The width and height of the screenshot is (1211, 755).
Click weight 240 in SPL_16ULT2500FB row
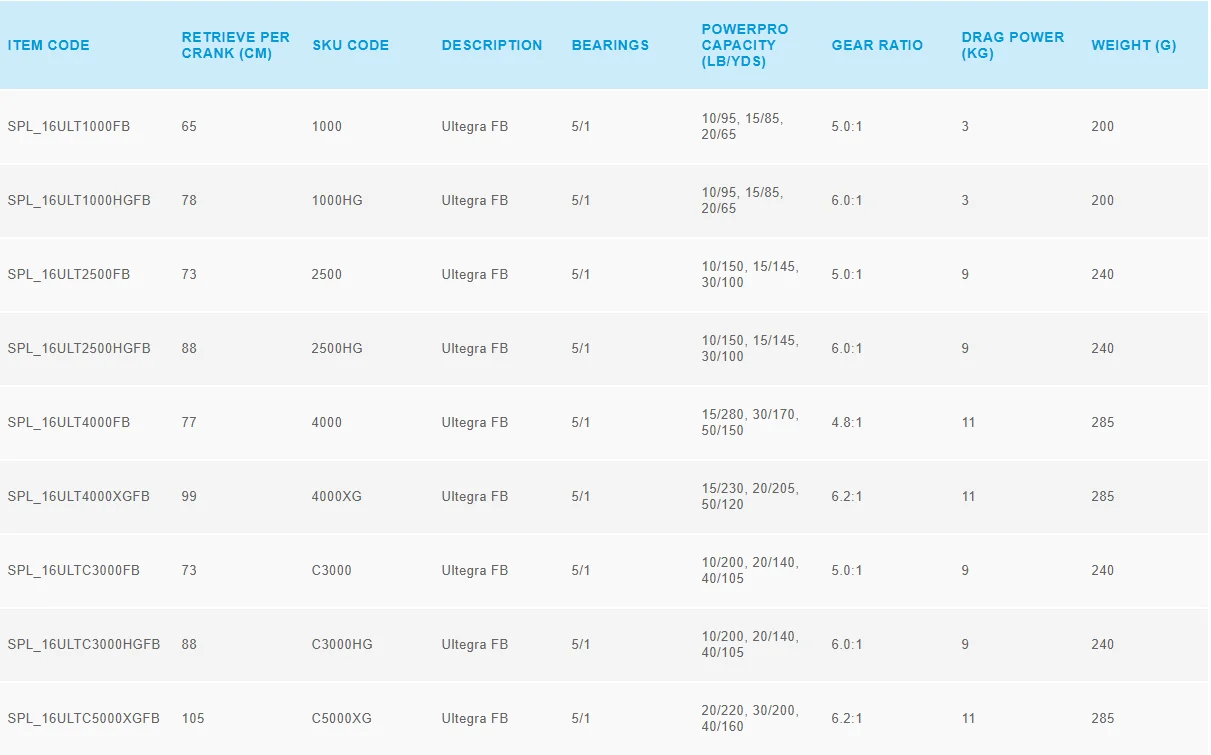[x=1103, y=274]
